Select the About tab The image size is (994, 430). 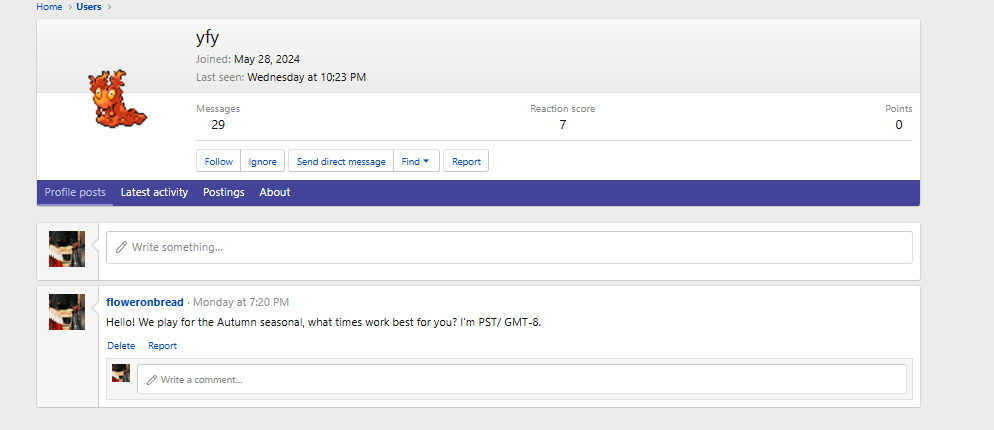click(x=275, y=192)
